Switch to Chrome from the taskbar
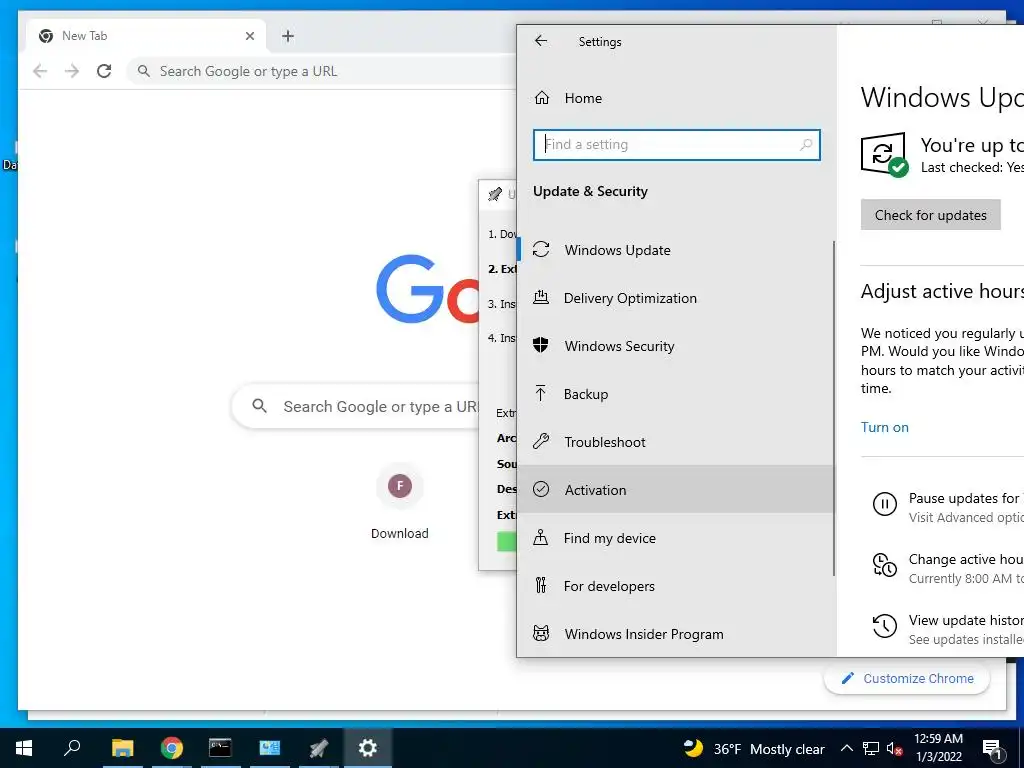 [x=171, y=748]
